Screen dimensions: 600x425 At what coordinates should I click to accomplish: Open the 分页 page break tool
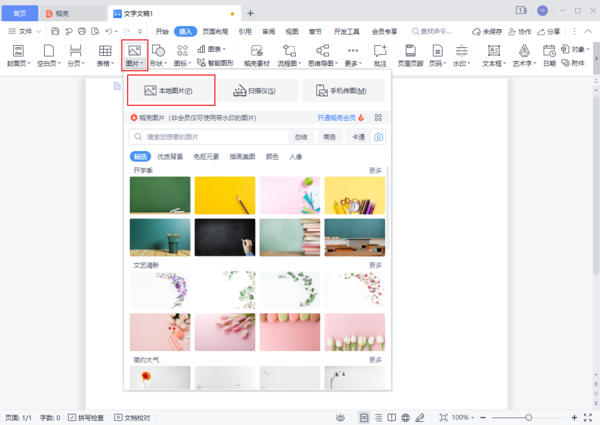76,55
